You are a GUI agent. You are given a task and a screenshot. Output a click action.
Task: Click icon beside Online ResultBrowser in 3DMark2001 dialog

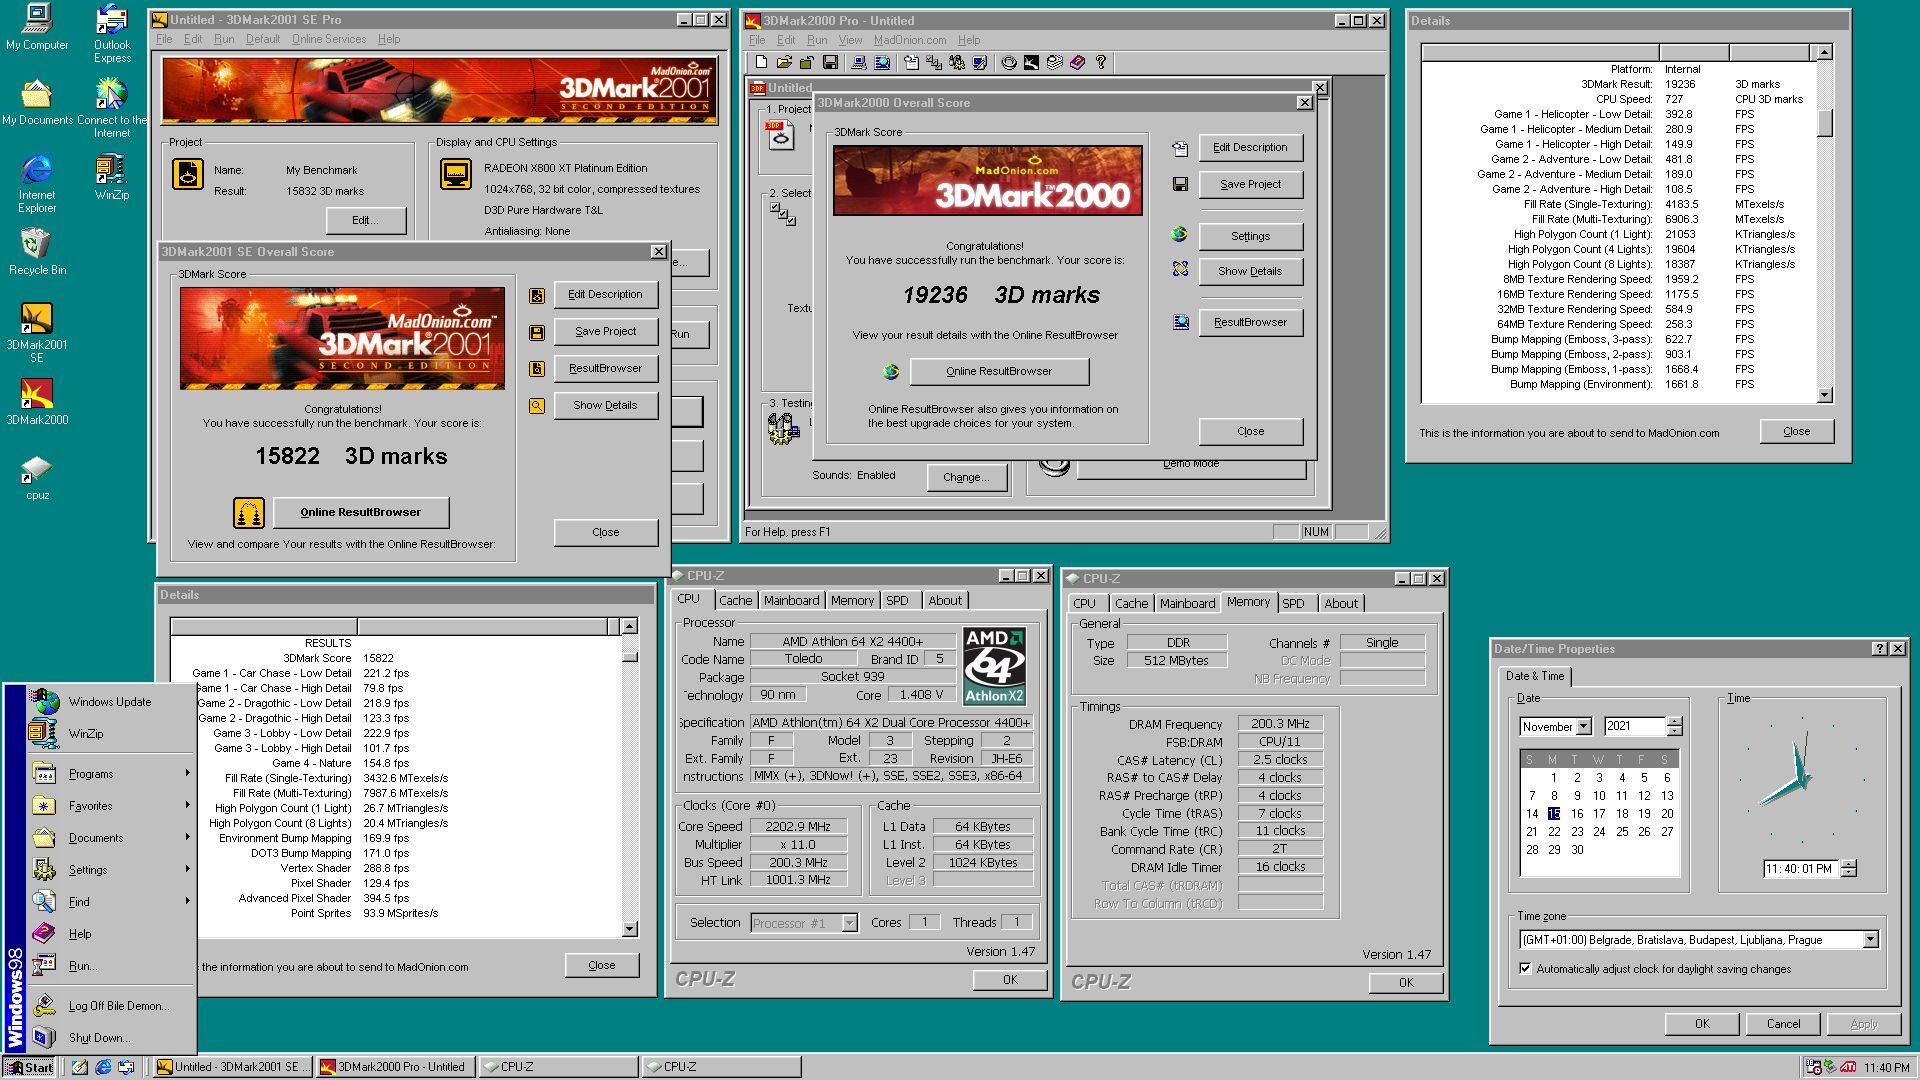[x=249, y=512]
